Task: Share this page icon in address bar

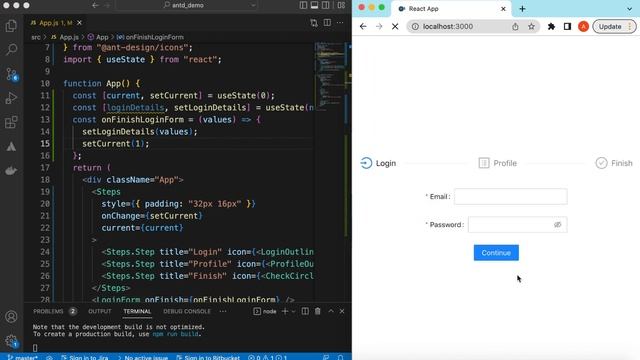Action: click(515, 27)
